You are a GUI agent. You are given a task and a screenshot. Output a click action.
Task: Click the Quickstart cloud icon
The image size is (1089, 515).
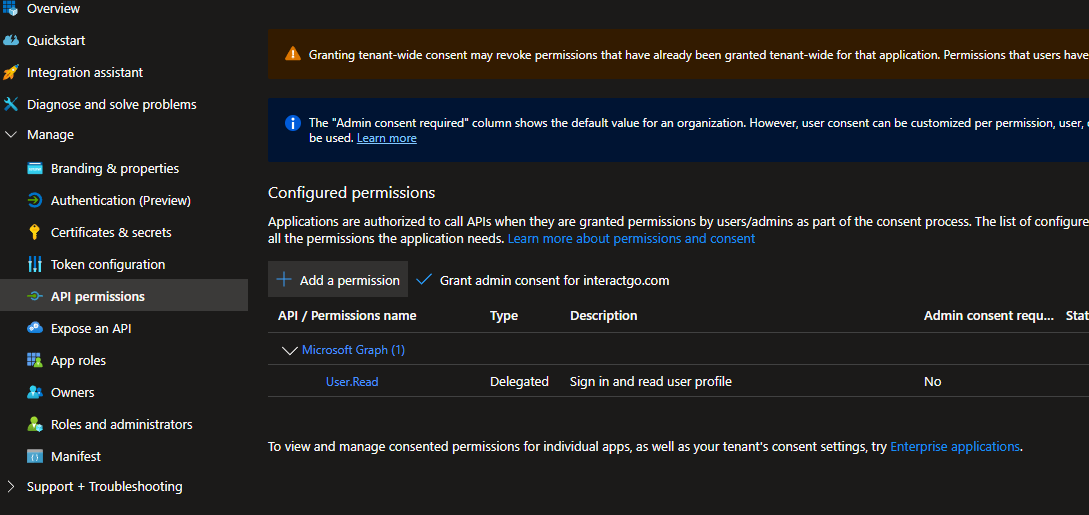(10, 40)
